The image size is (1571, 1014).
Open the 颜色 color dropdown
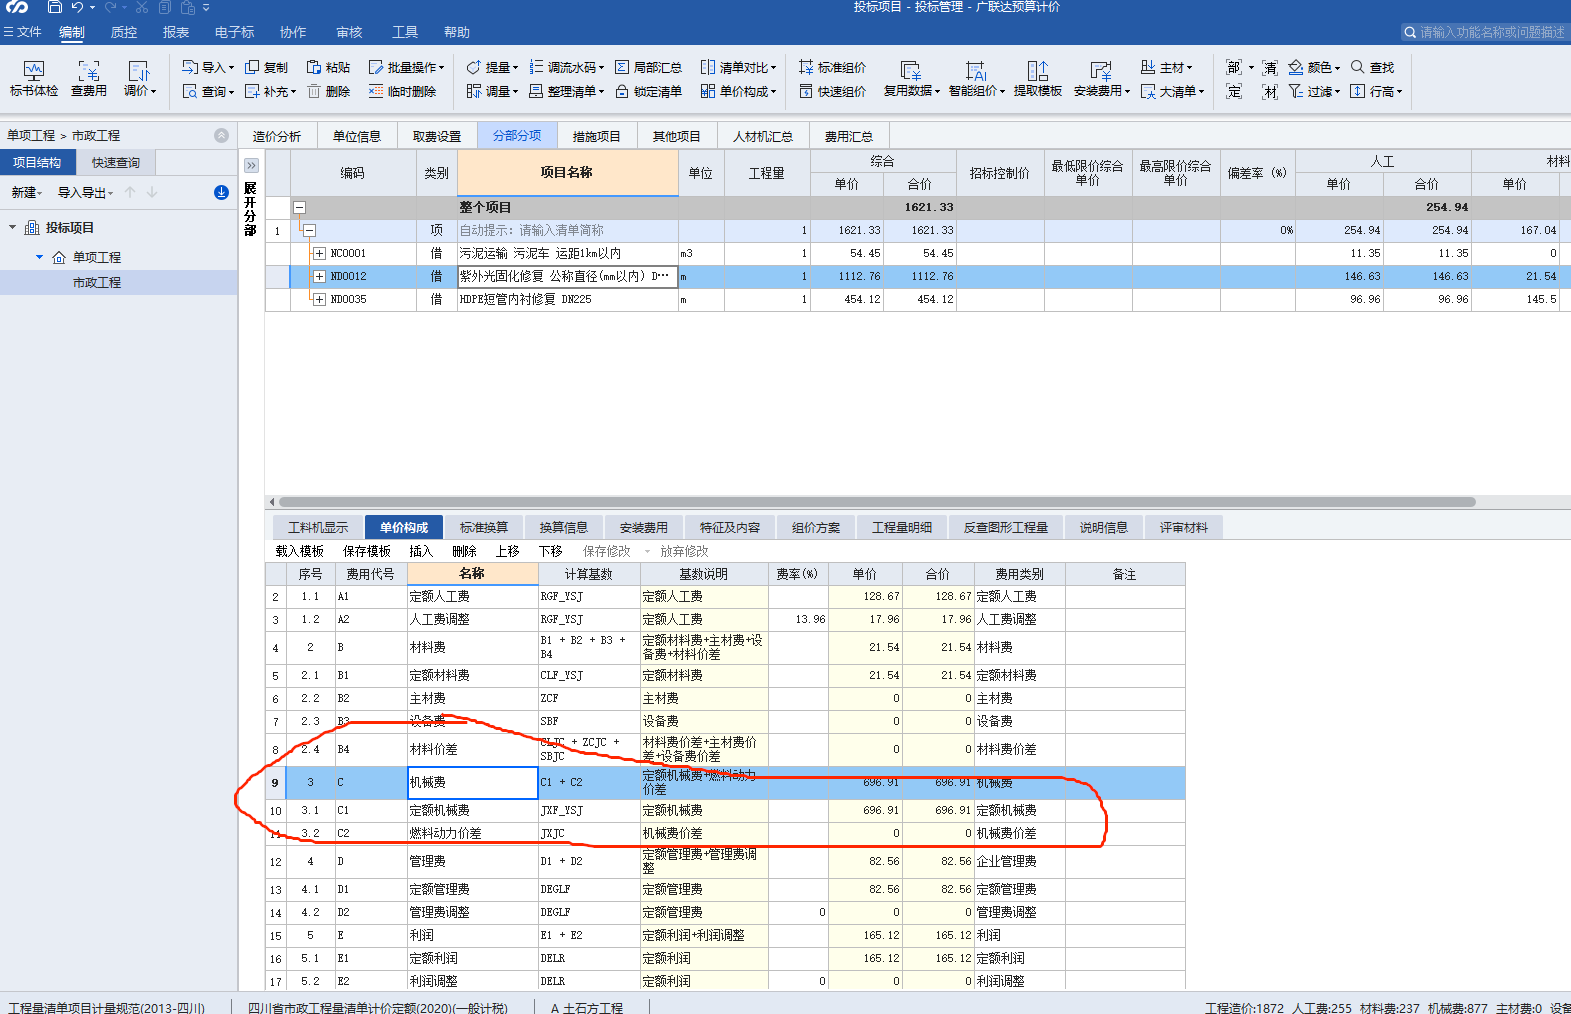point(1314,67)
